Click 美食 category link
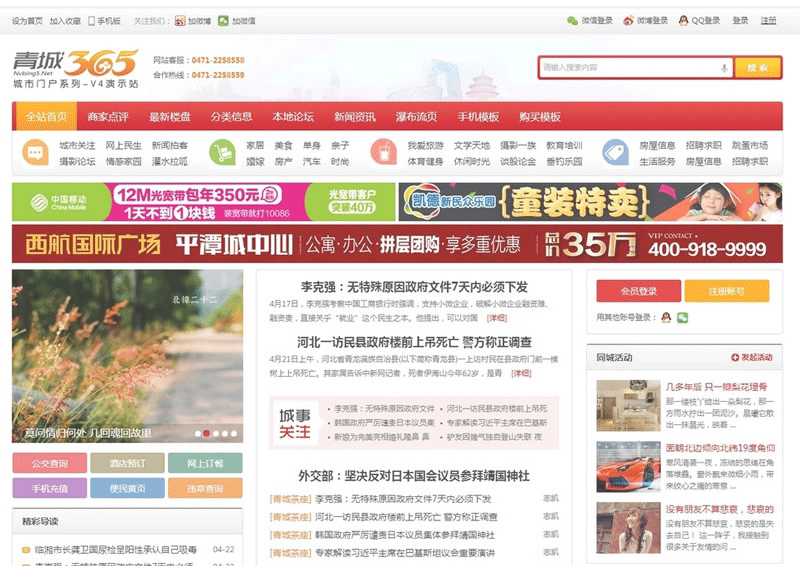The height and width of the screenshot is (566, 800). coord(283,145)
